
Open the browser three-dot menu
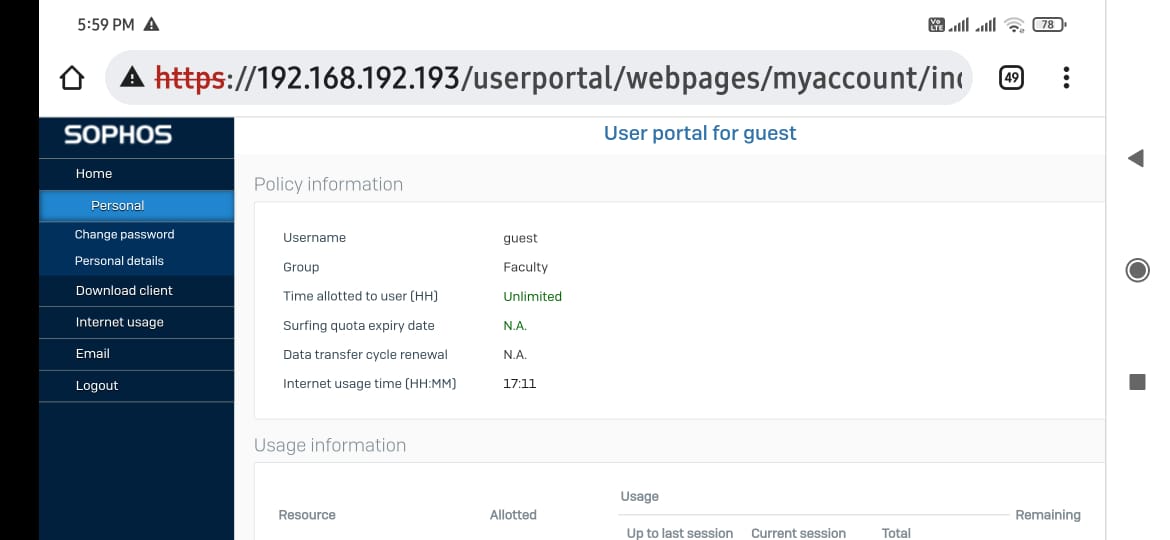point(1067,77)
